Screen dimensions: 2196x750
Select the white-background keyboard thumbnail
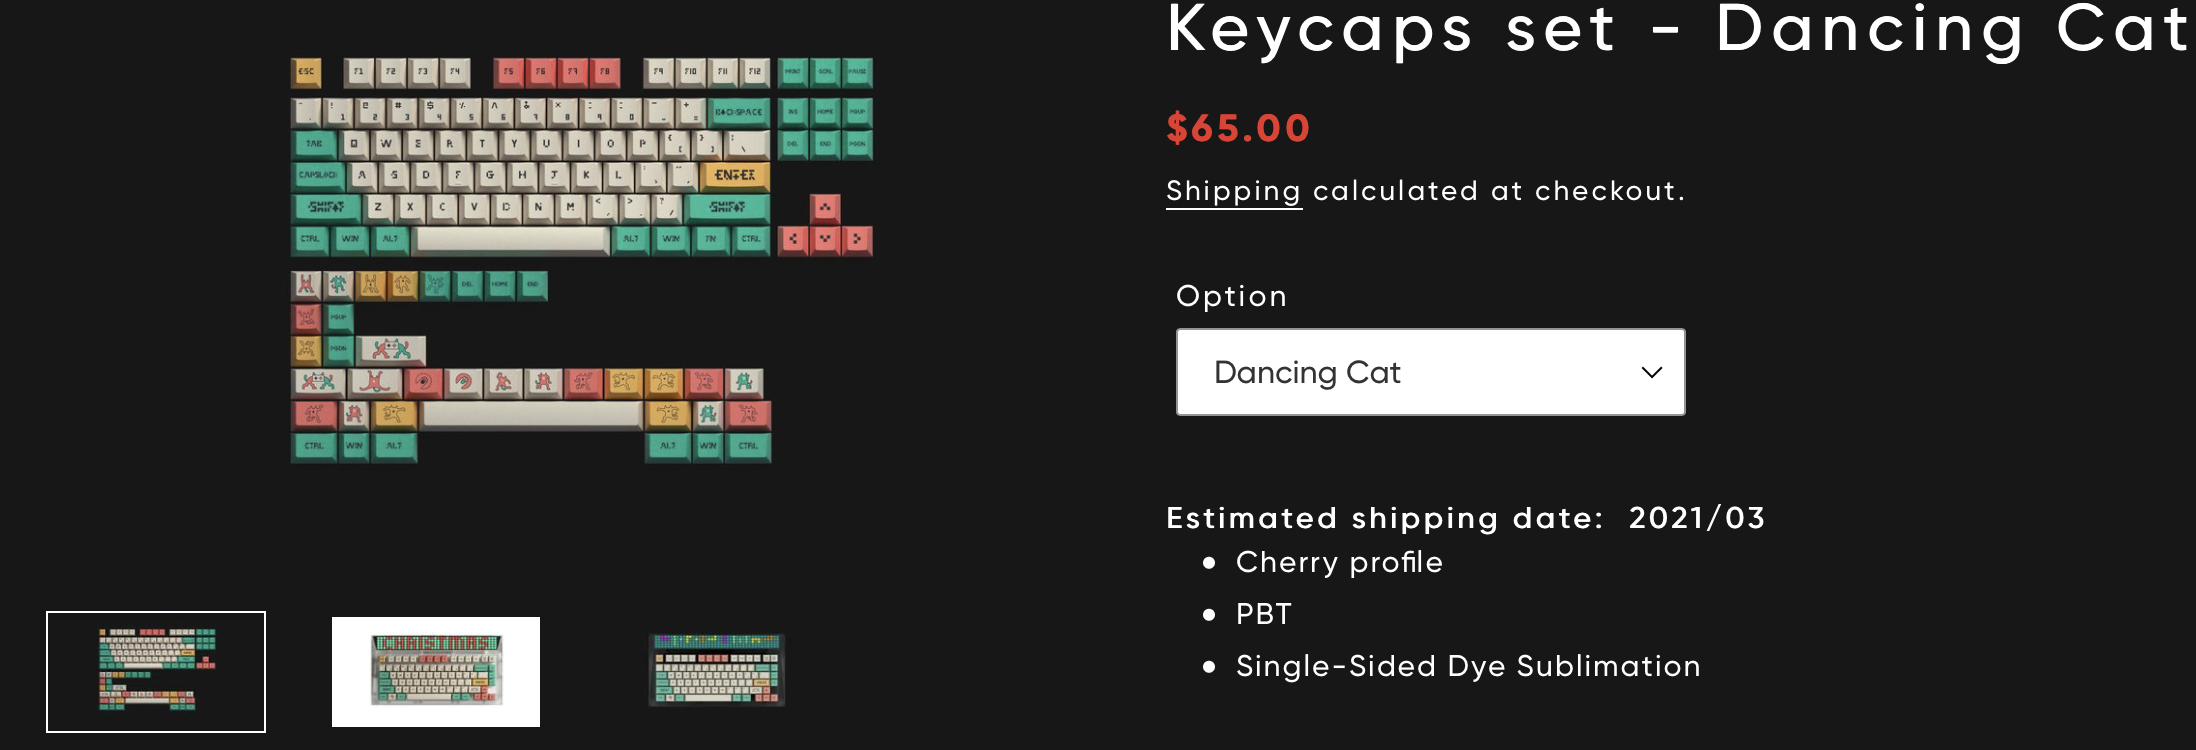[x=436, y=671]
